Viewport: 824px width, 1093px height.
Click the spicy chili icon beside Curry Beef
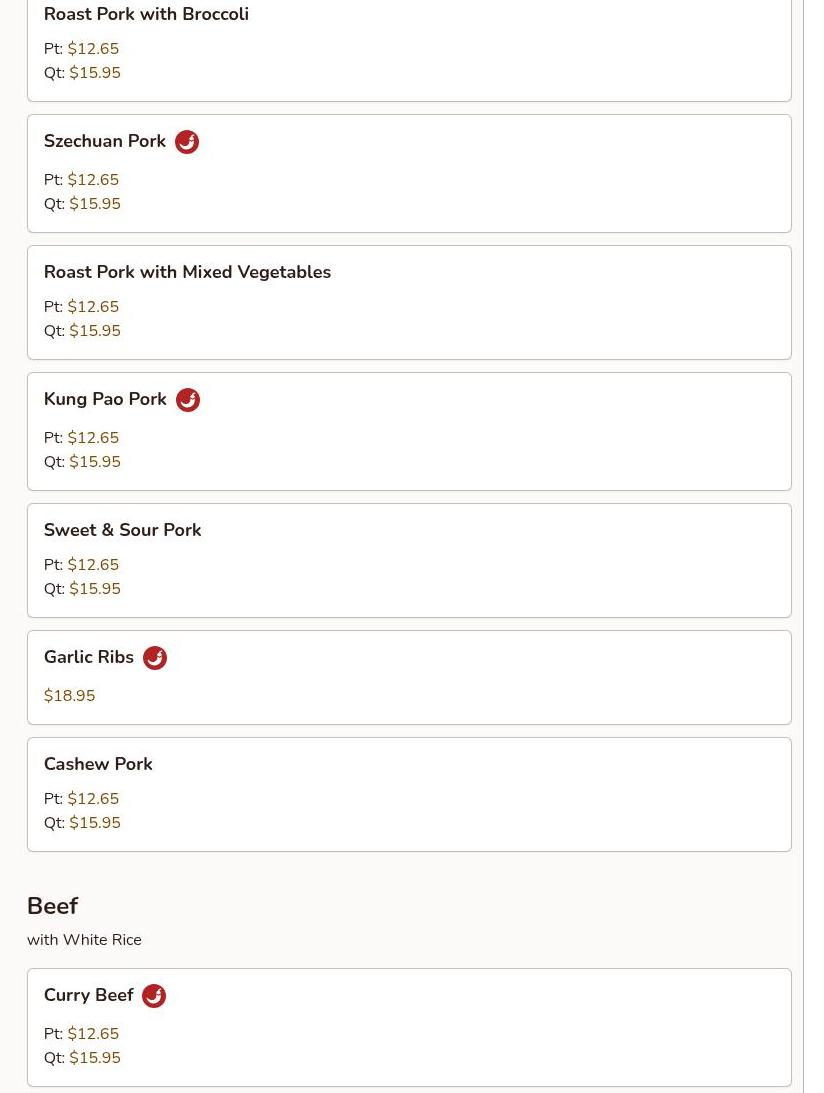point(154,996)
